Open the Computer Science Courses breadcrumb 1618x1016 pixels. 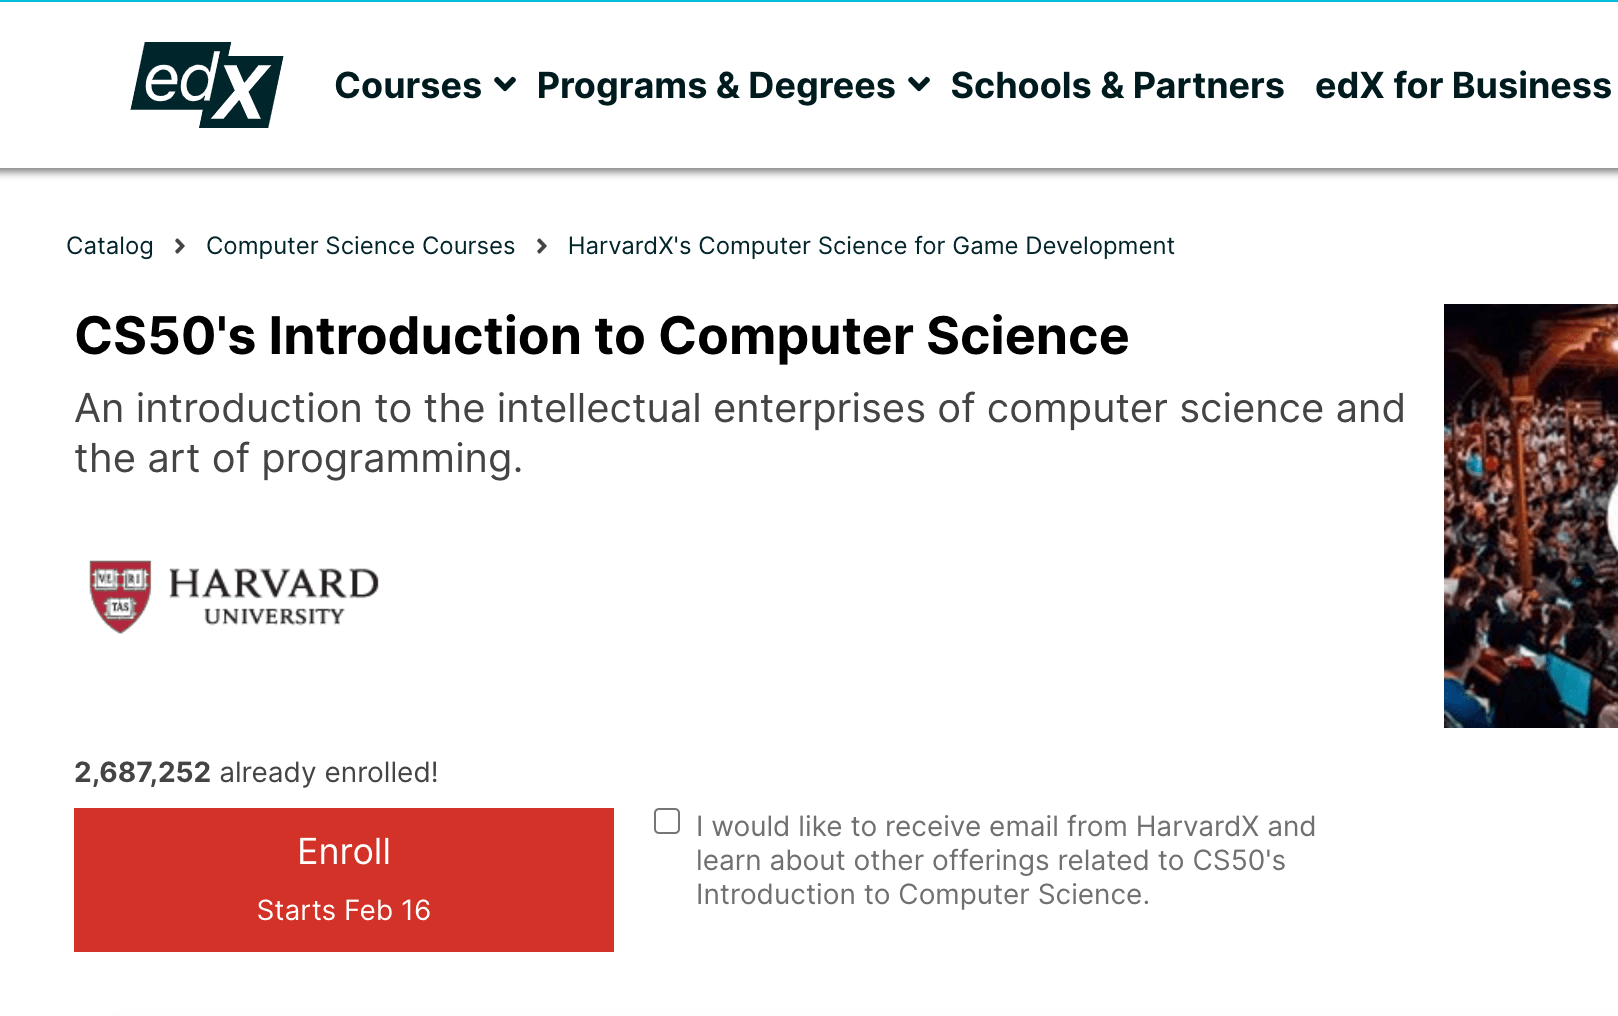click(x=360, y=246)
